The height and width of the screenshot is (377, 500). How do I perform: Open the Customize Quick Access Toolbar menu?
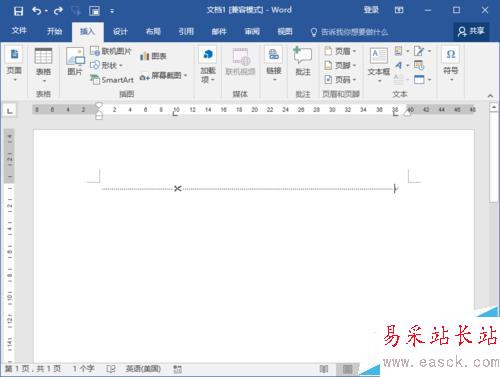click(x=112, y=11)
